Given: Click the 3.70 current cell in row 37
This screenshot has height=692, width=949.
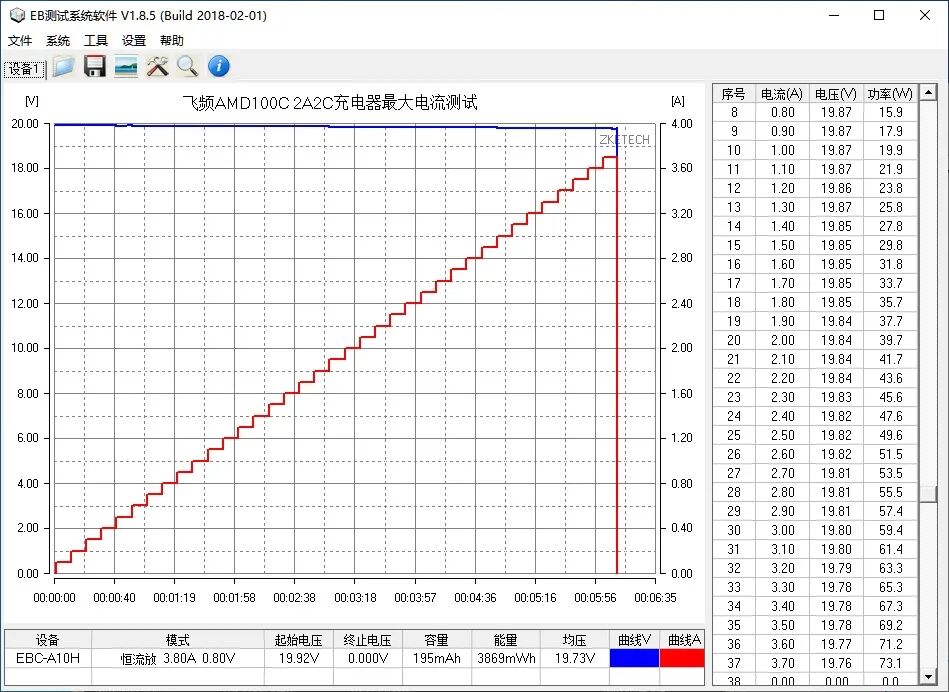Looking at the screenshot, I should [783, 663].
